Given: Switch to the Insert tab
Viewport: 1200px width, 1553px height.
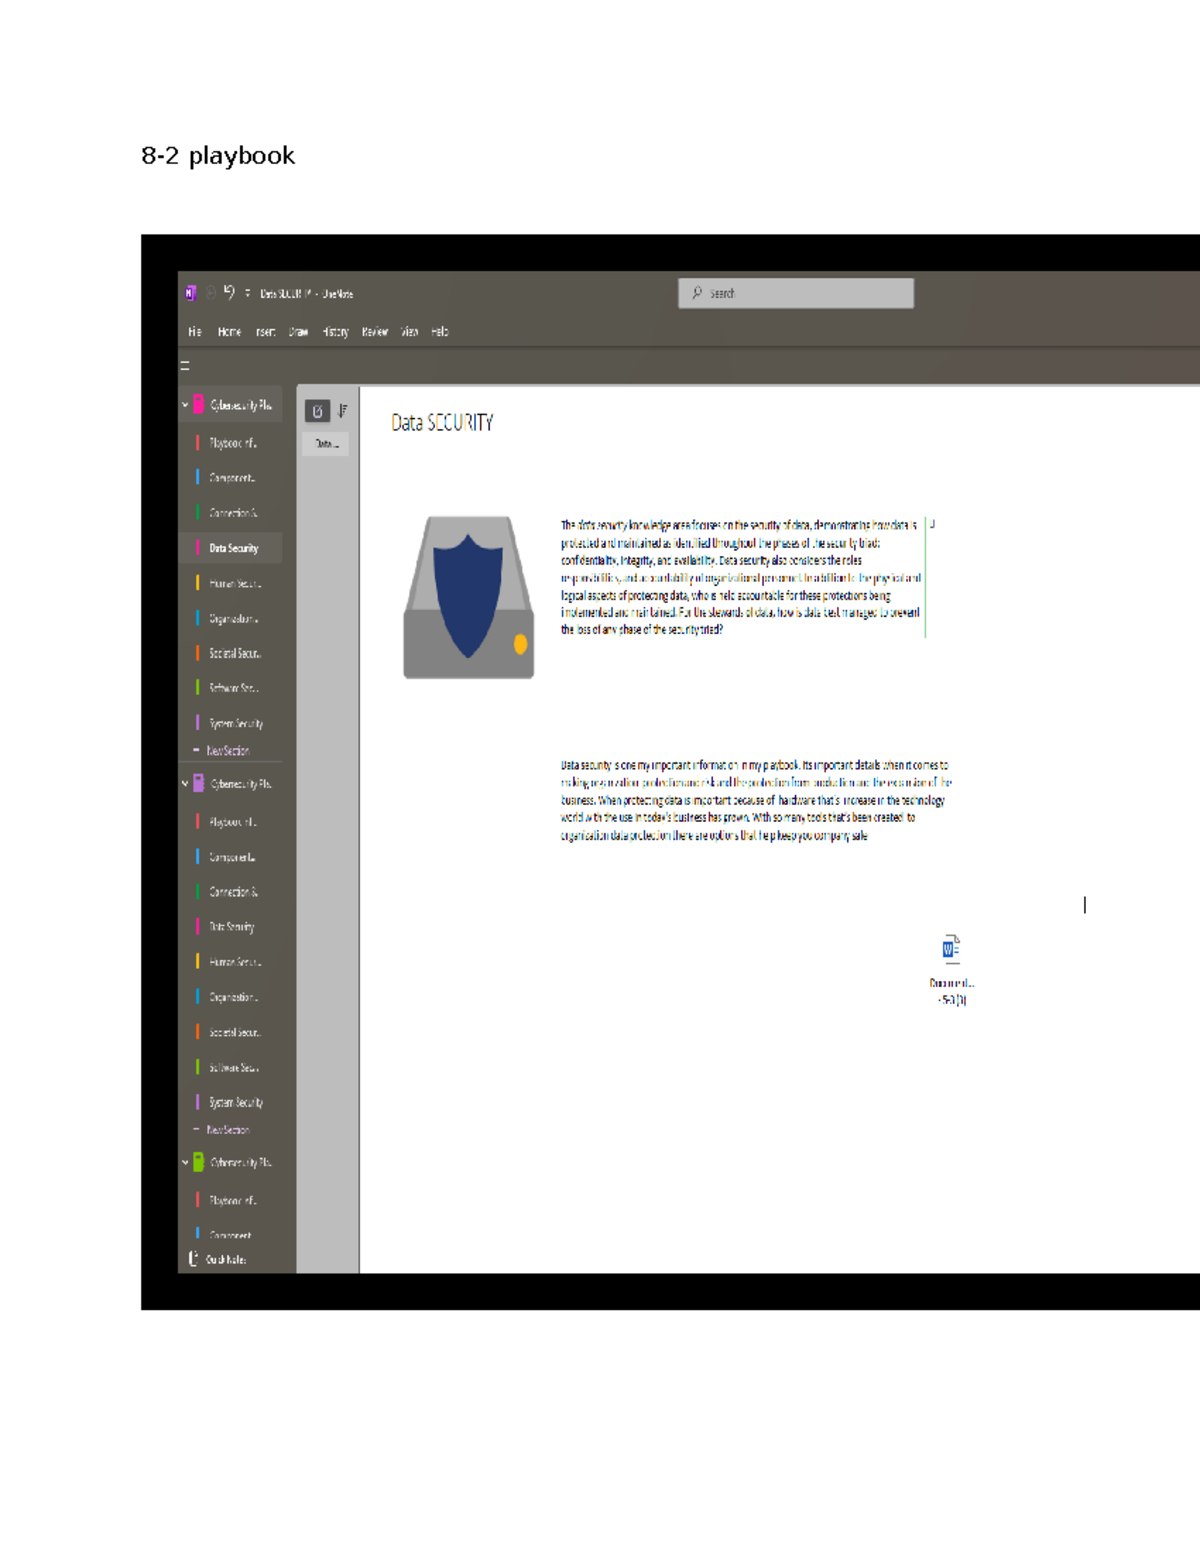Looking at the screenshot, I should pyautogui.click(x=265, y=332).
